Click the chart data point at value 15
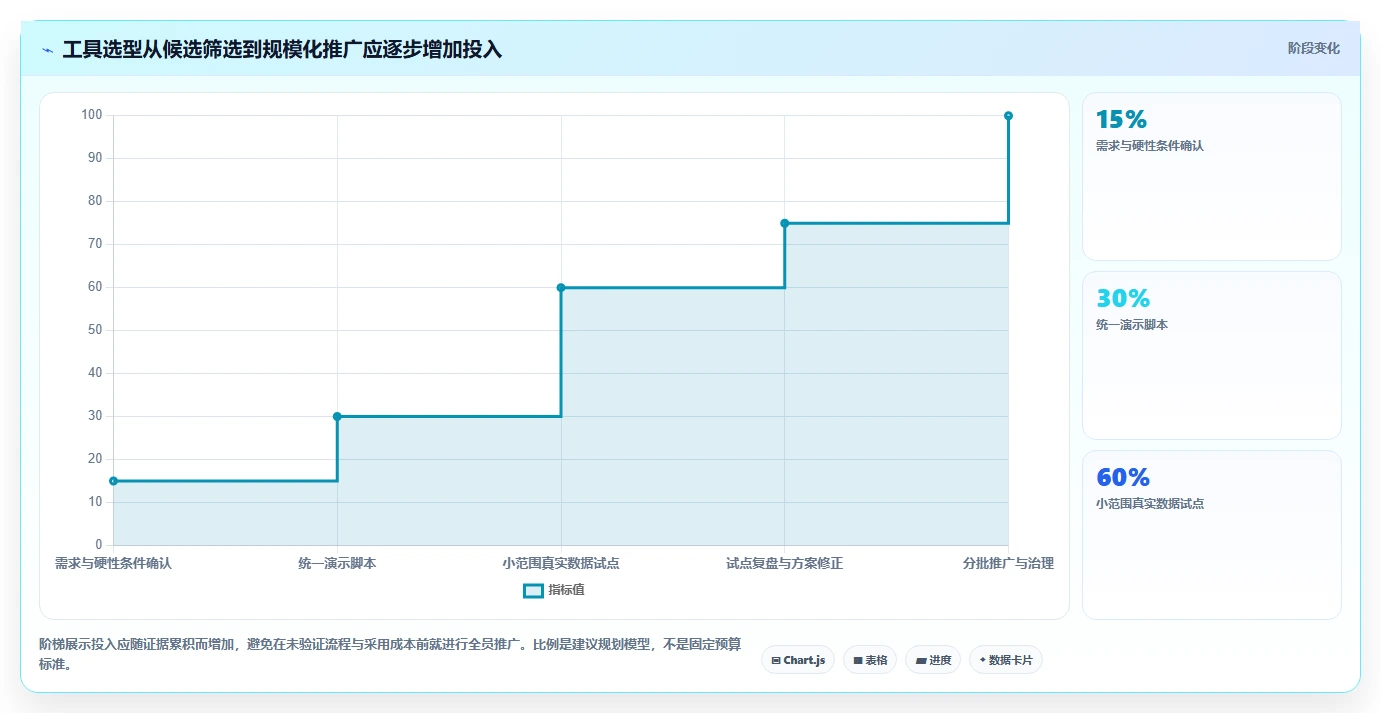The height and width of the screenshot is (713, 1381). coord(113,481)
